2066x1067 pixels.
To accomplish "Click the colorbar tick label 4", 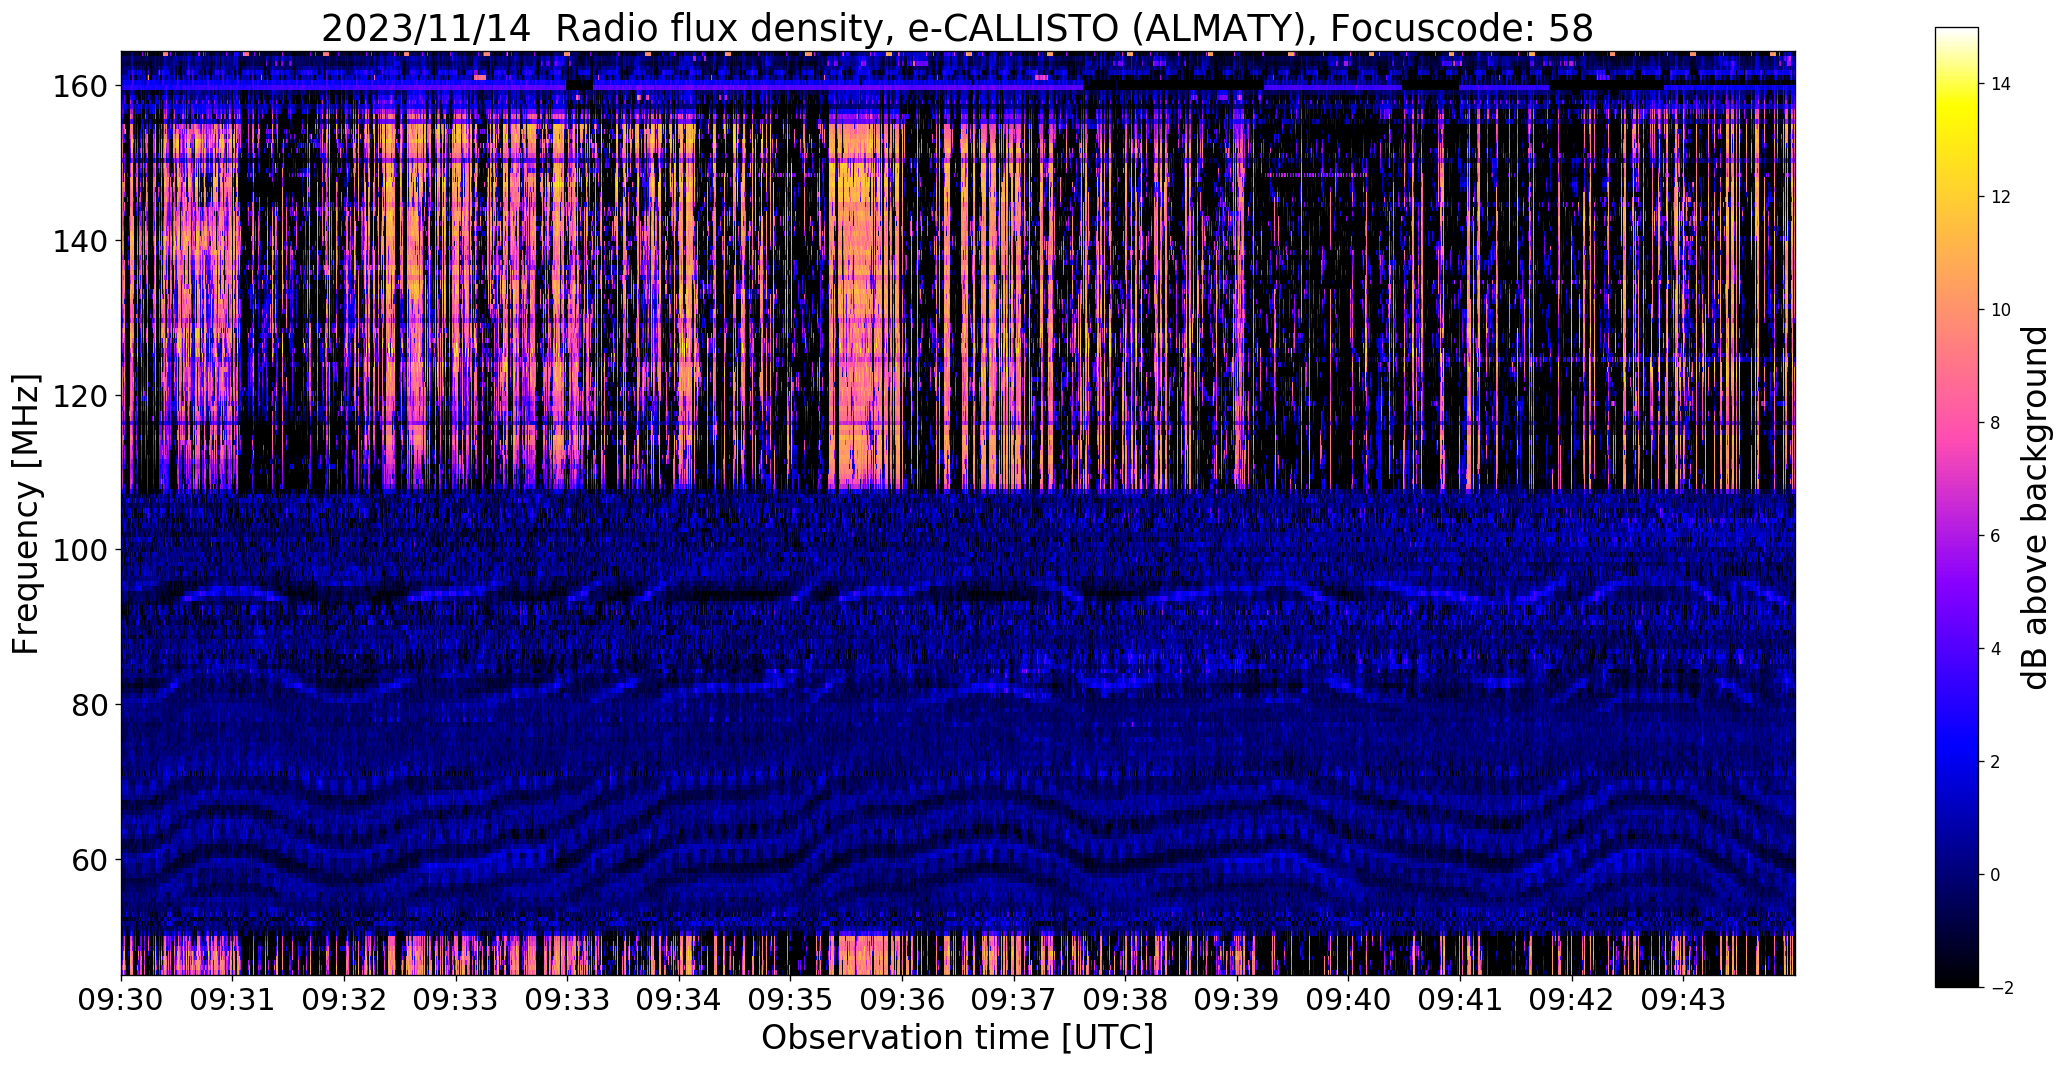I will 1996,649.
